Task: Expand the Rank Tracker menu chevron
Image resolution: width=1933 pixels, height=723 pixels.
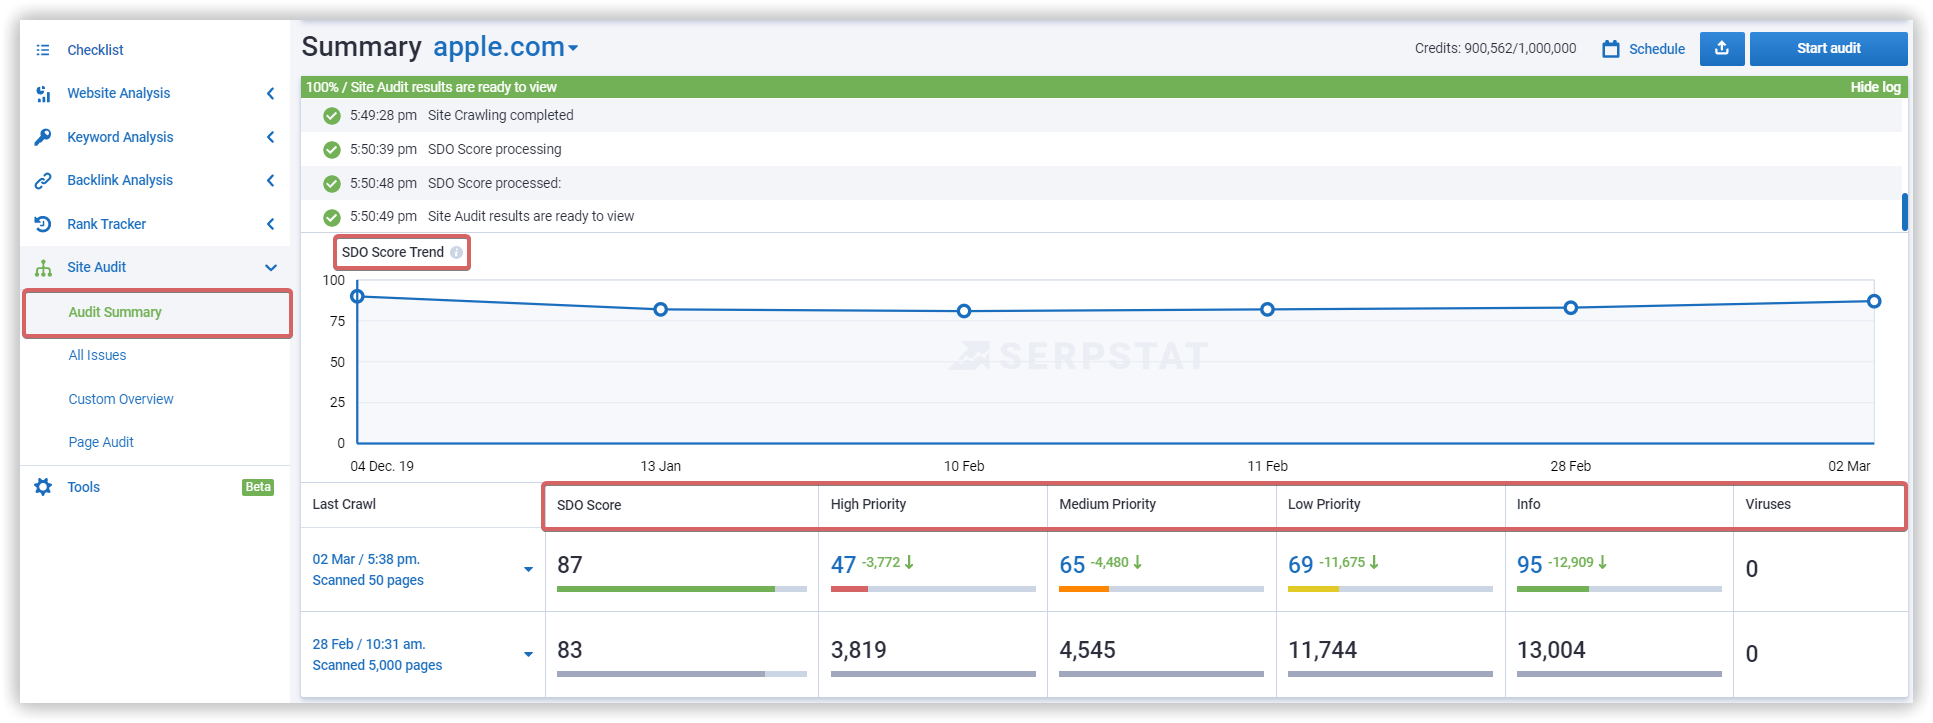Action: click(x=270, y=224)
